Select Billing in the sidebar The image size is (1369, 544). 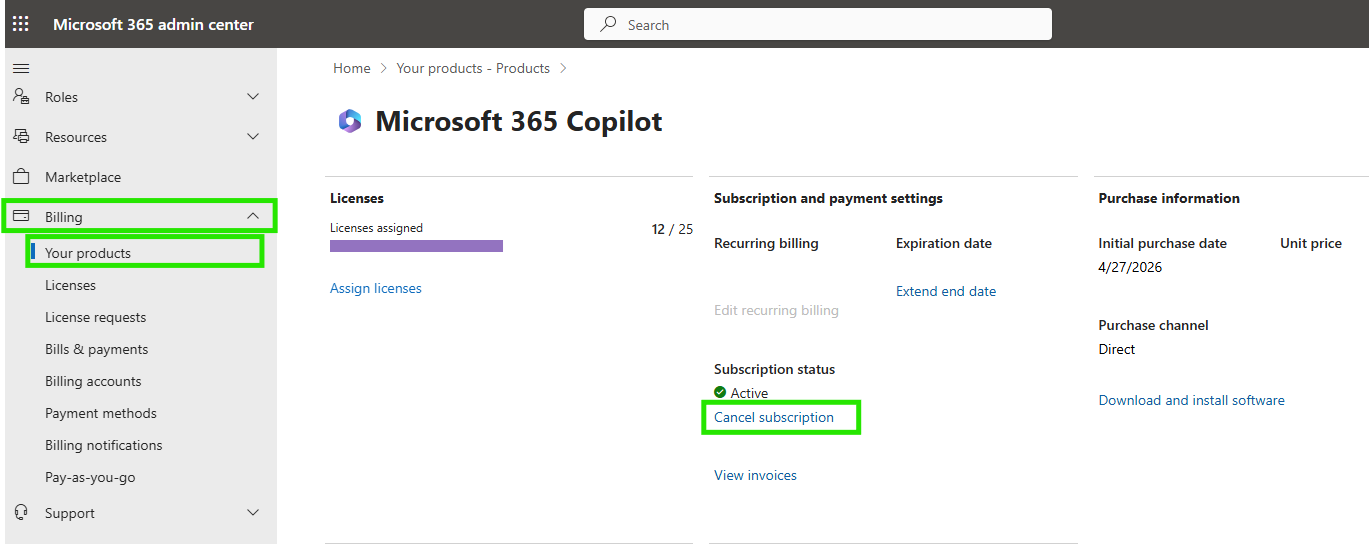pos(64,217)
